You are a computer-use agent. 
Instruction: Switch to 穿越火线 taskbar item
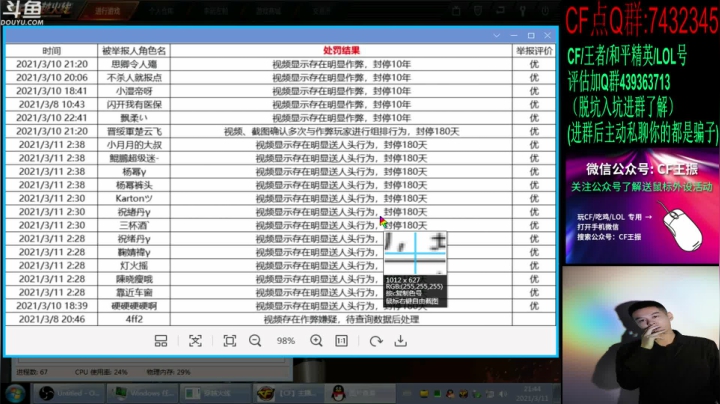point(215,393)
